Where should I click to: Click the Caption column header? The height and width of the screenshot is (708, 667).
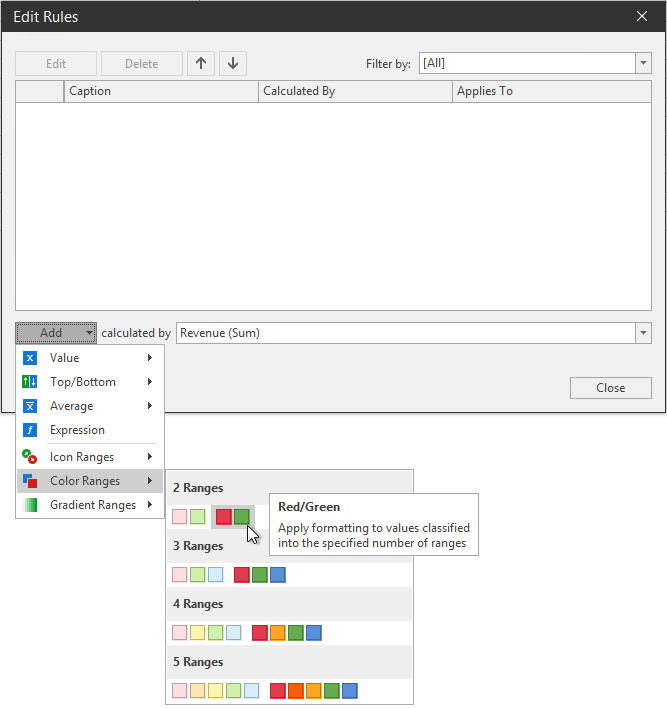tap(161, 91)
